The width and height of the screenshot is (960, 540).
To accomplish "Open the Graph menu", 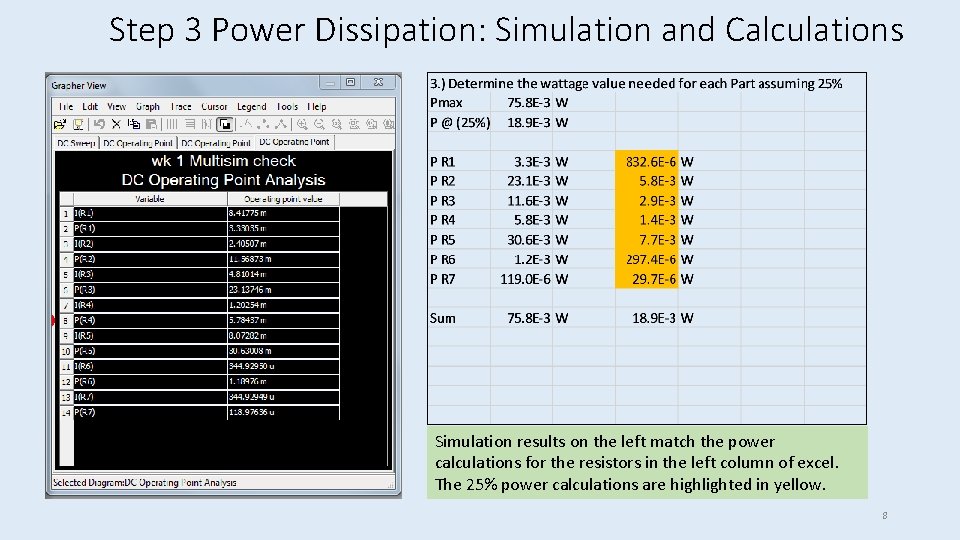I will pos(148,107).
